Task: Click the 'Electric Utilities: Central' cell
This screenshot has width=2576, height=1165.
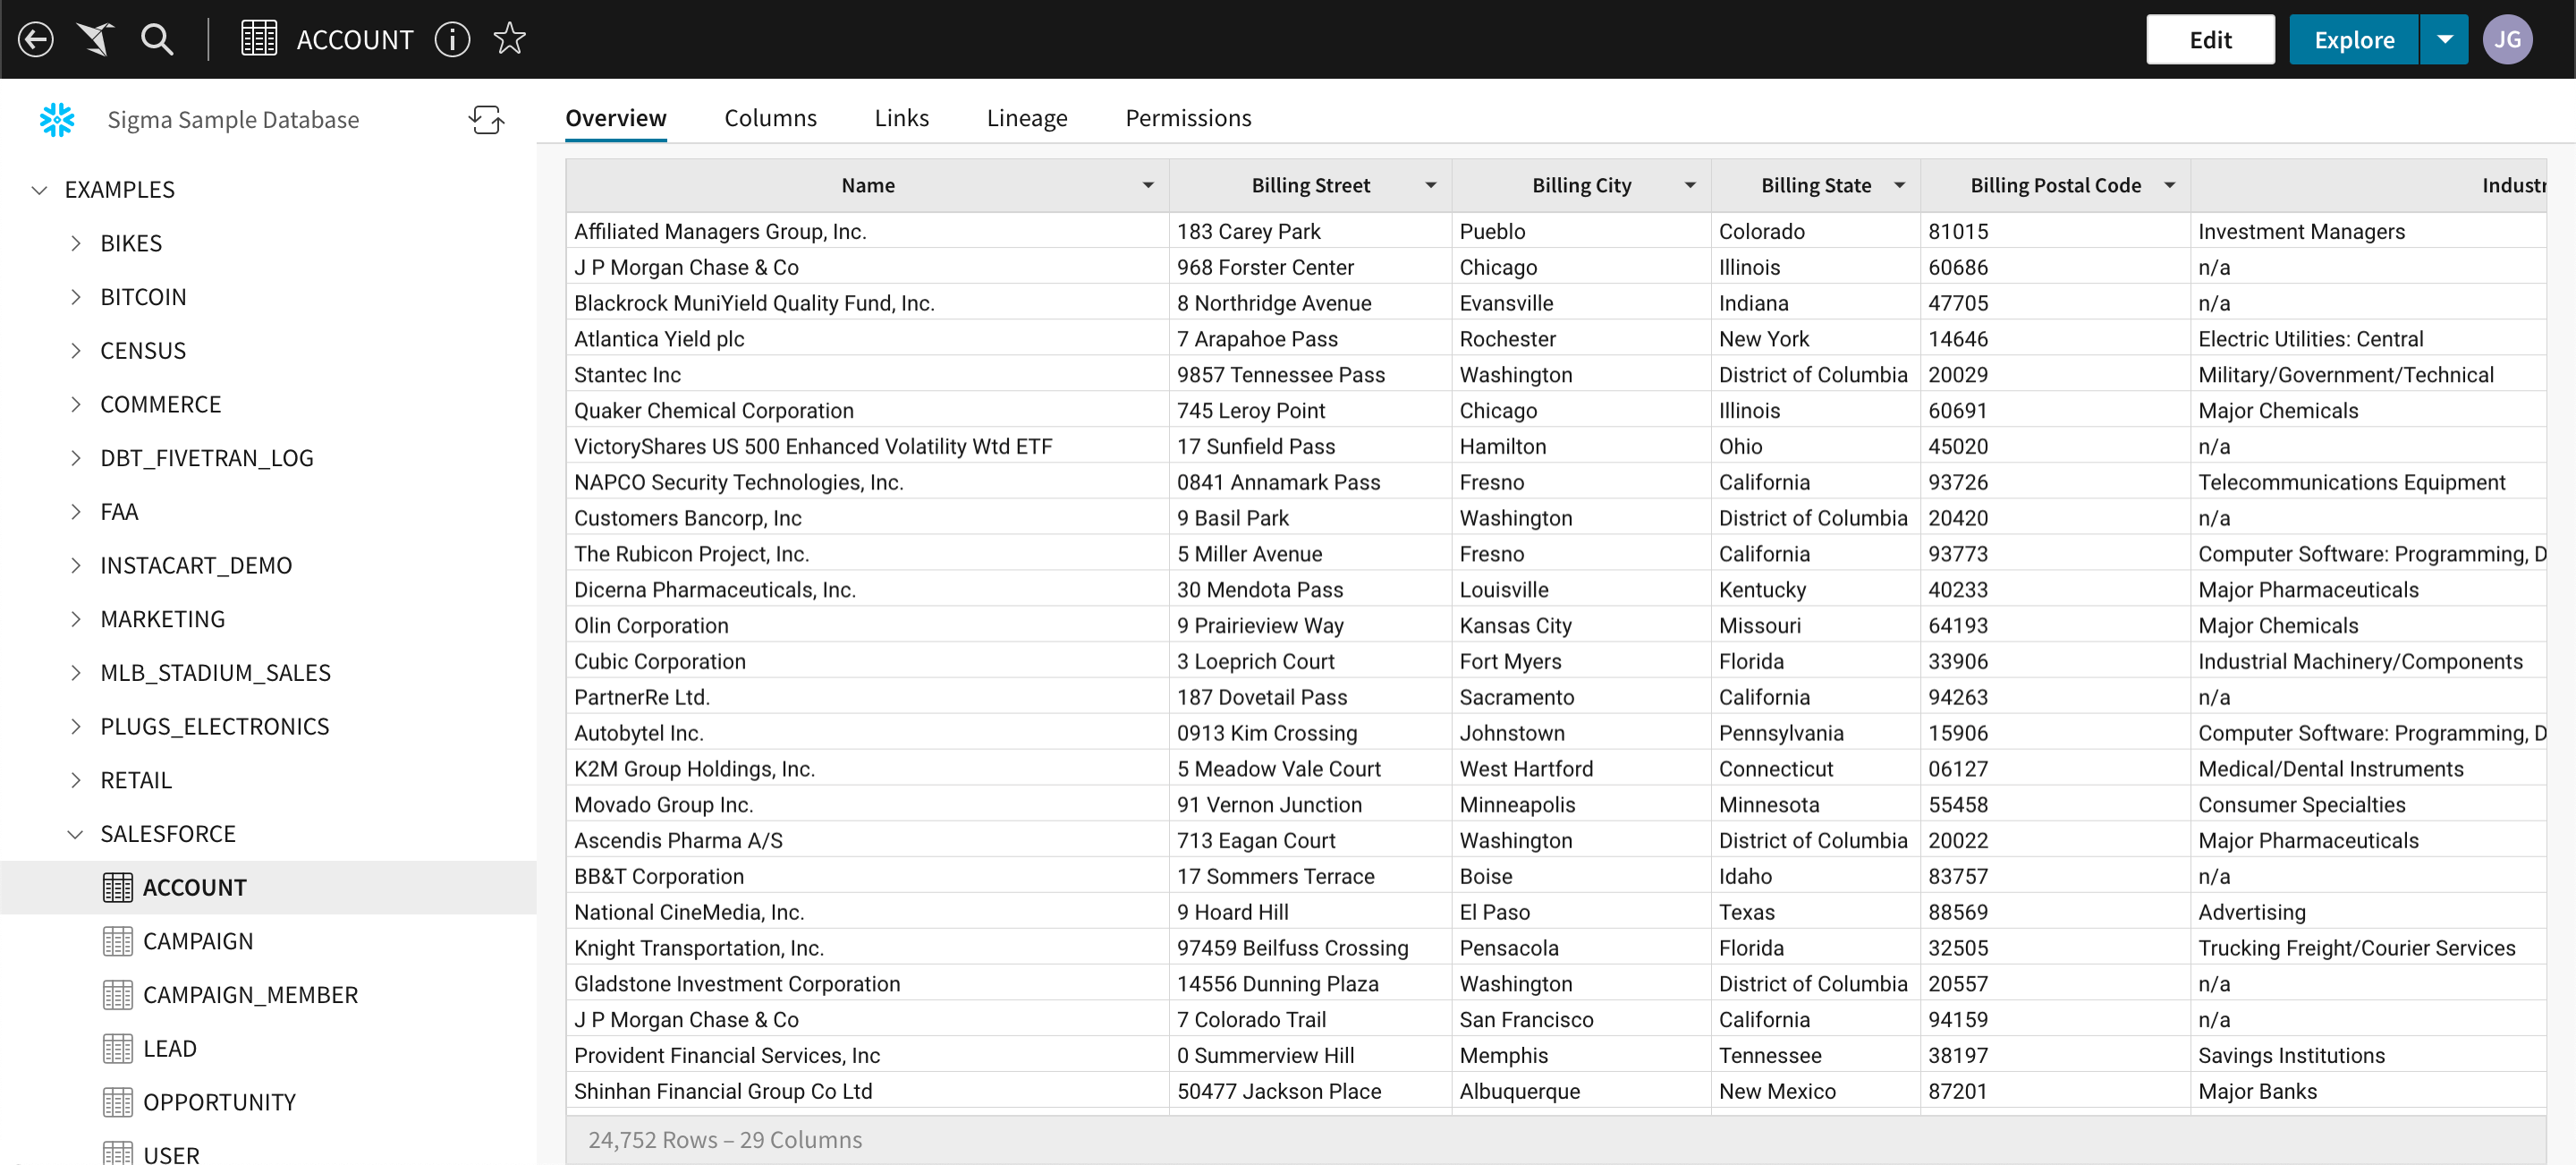Action: (x=2368, y=339)
